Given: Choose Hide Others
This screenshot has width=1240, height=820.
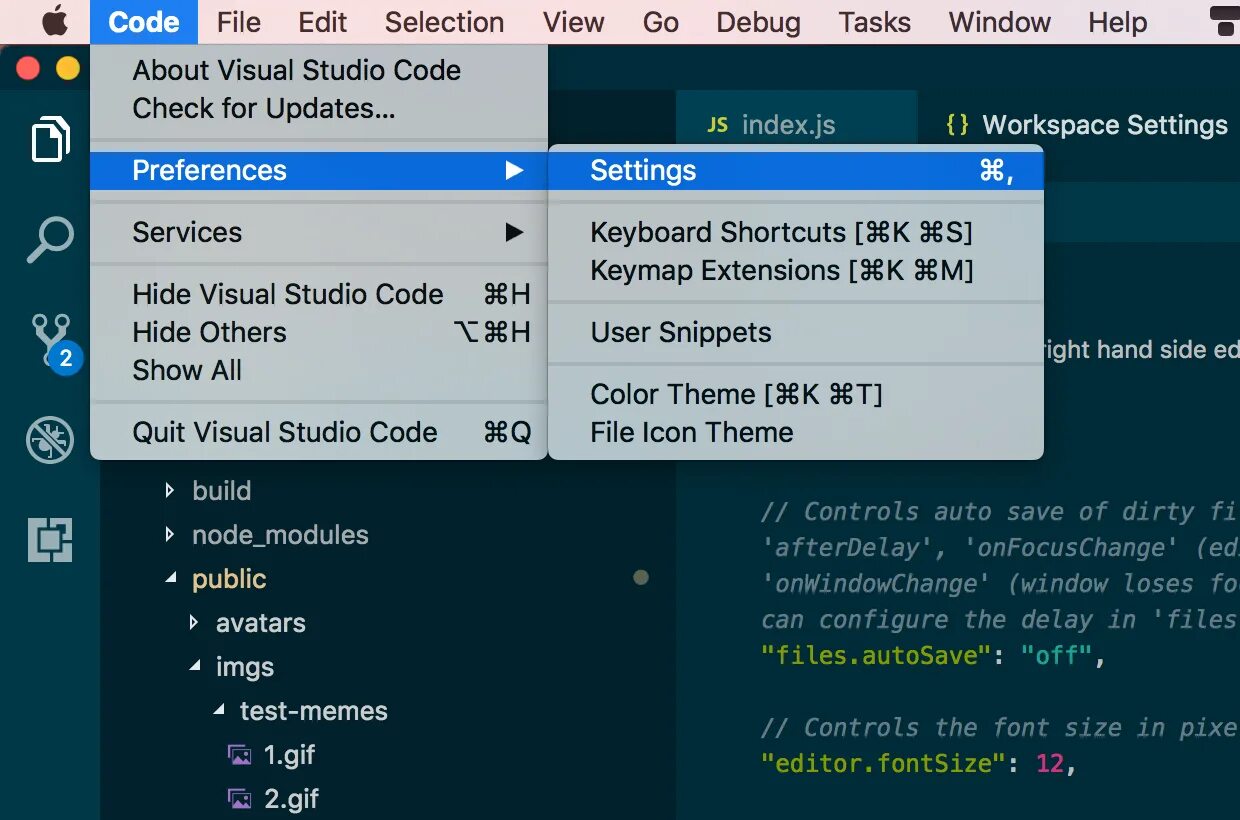Looking at the screenshot, I should (319, 332).
